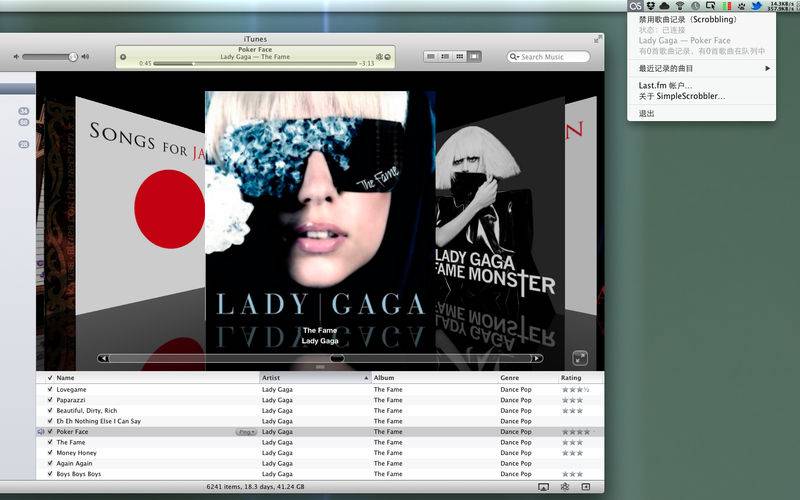Uncheck the Again Again song checkbox
This screenshot has width=800, height=500.
50,464
